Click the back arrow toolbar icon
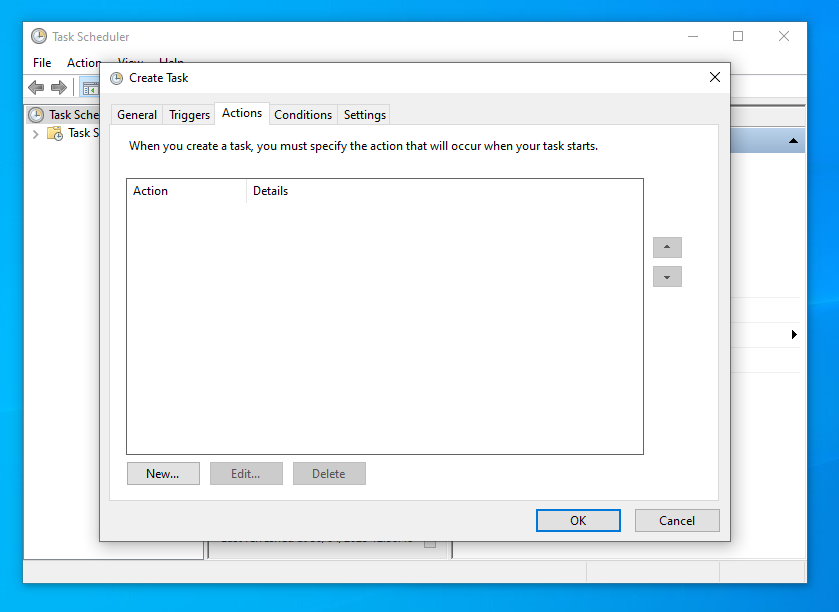The width and height of the screenshot is (839, 612). pyautogui.click(x=37, y=88)
